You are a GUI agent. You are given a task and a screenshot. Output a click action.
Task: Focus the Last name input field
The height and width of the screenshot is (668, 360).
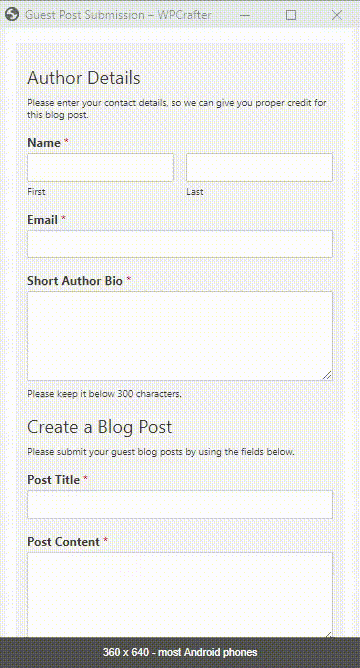(x=259, y=167)
